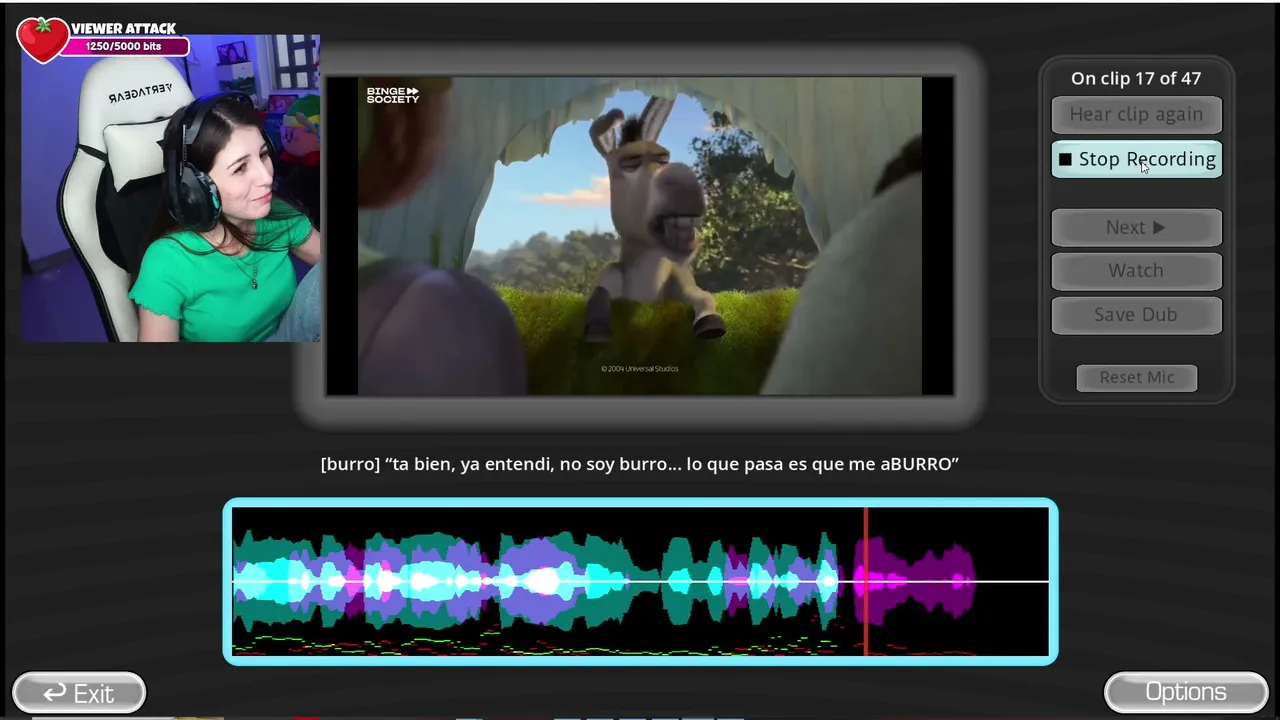Click the Viewer Attack strawberry heart icon

pyautogui.click(x=42, y=40)
